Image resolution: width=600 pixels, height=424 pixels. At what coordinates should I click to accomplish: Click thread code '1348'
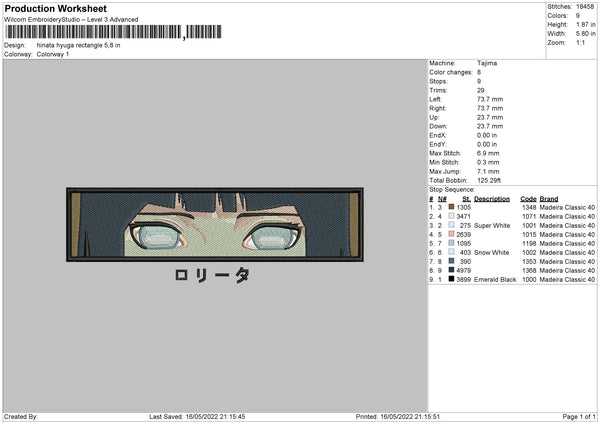pos(529,207)
